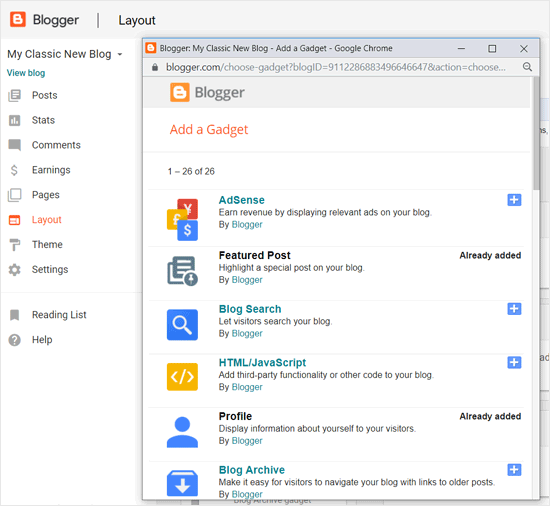Screen dimensions: 550x506
Task: Click the "1 – 26 of 26" count text
Action: (x=191, y=171)
